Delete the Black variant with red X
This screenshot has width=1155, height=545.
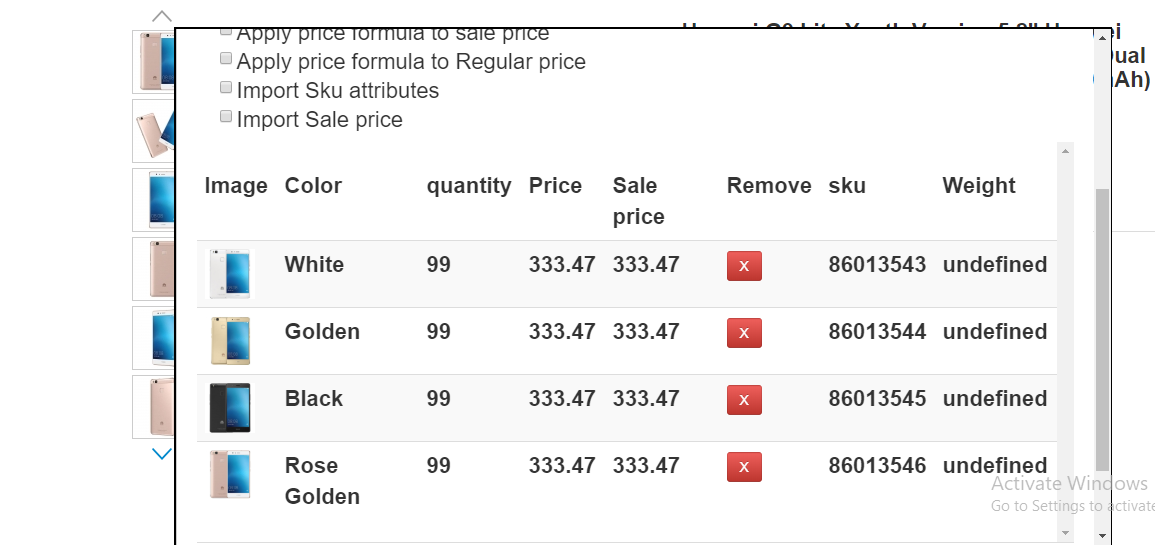click(743, 400)
